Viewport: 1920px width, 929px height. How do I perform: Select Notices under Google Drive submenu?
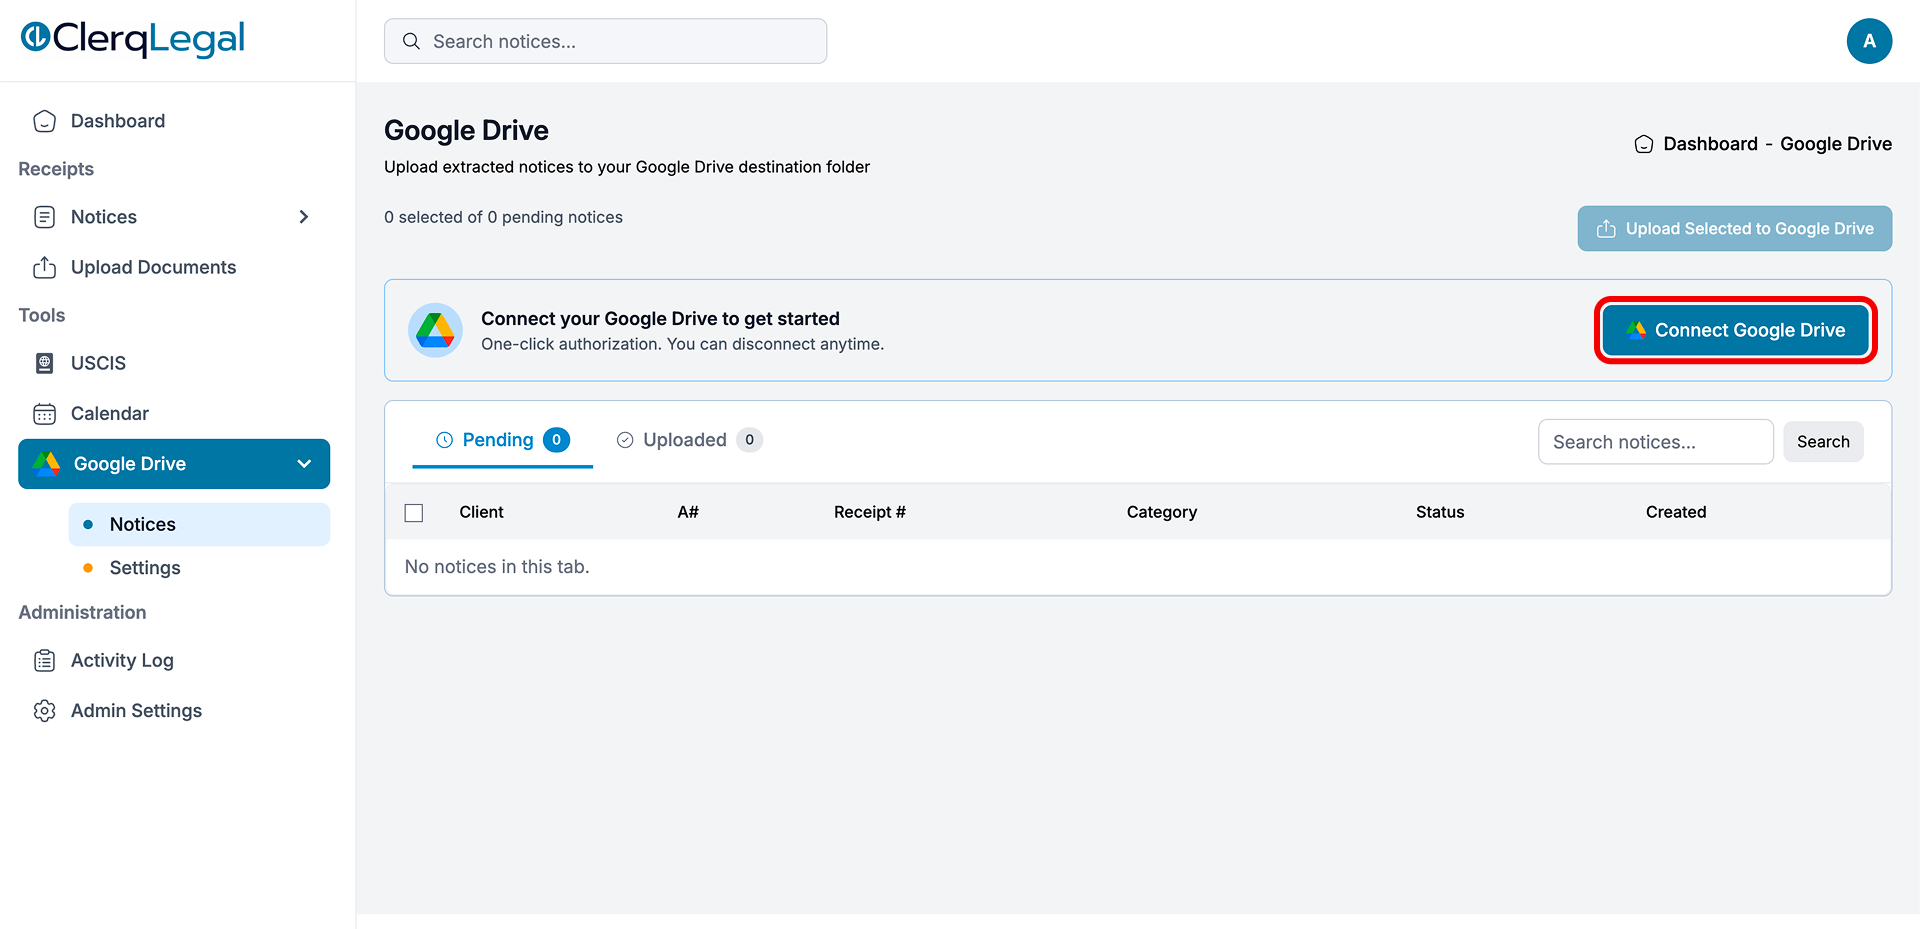[199, 524]
